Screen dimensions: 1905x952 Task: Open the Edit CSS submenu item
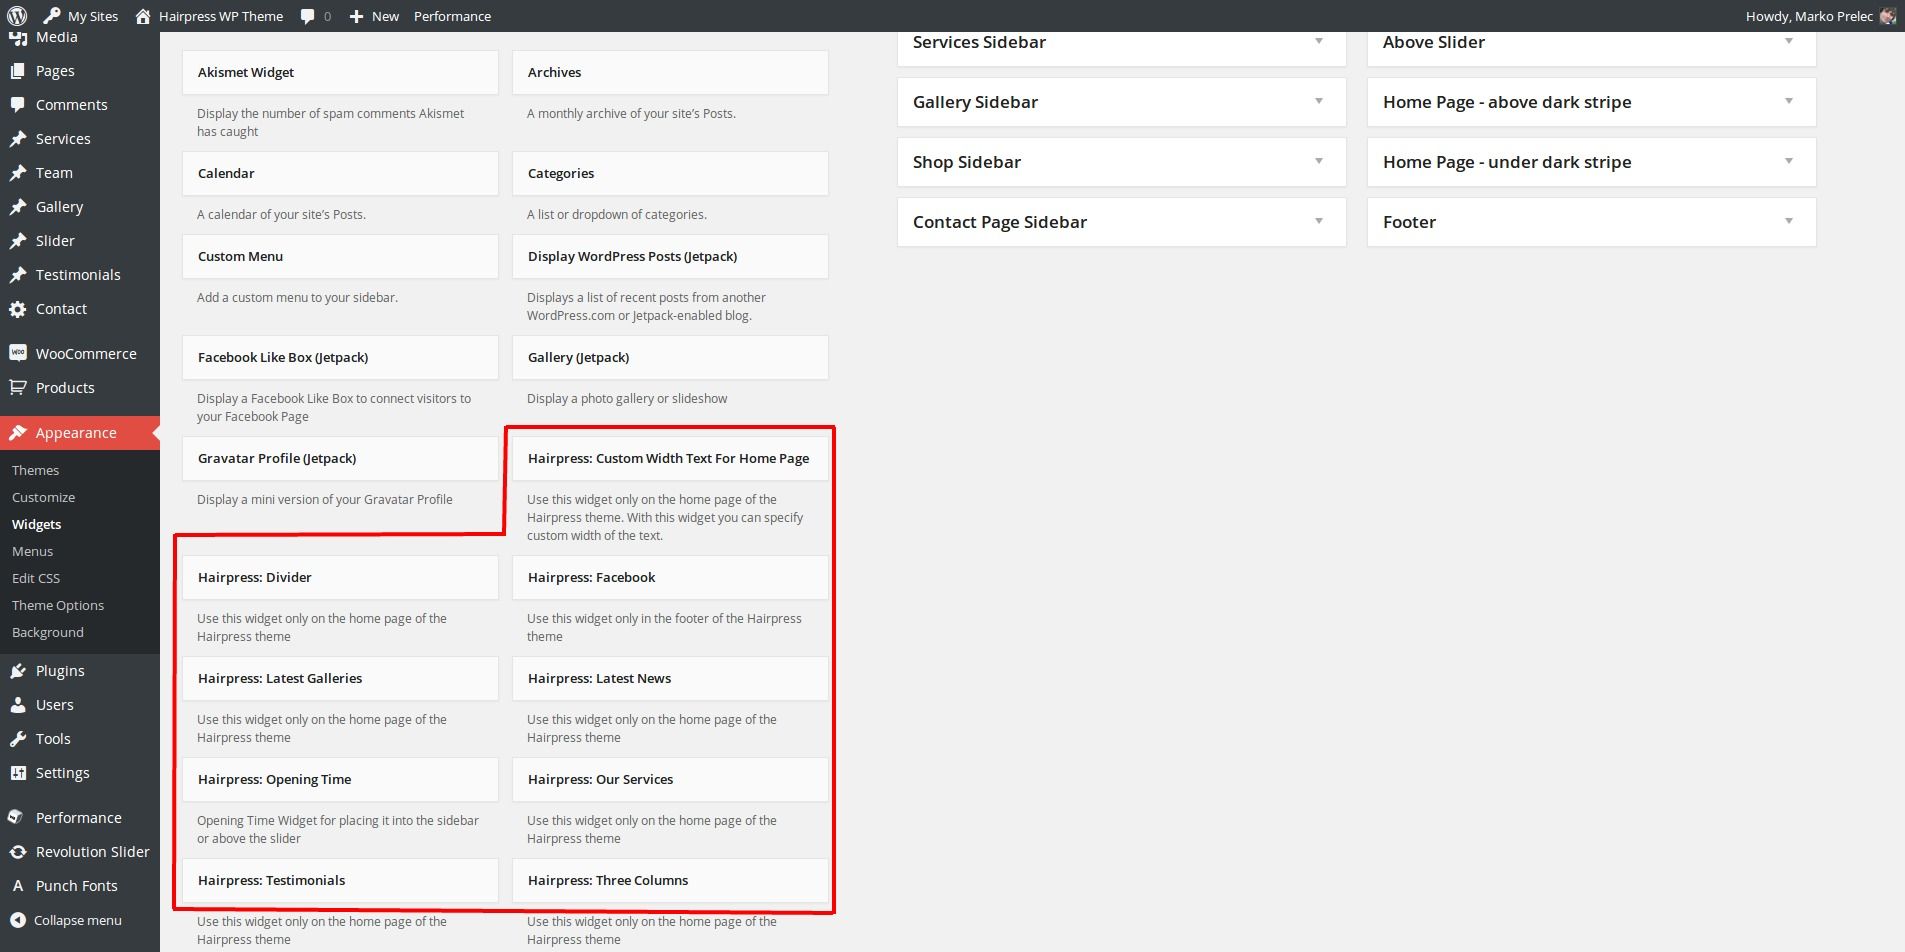pos(36,578)
